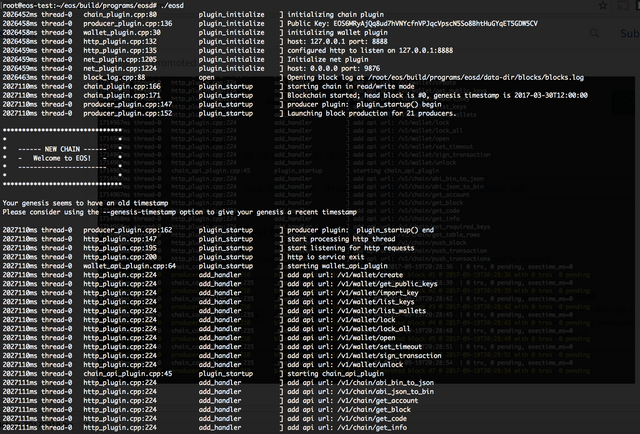Click 'host: 127.0.0.1 port: 8888' text
640x434 pixels.
338,42
